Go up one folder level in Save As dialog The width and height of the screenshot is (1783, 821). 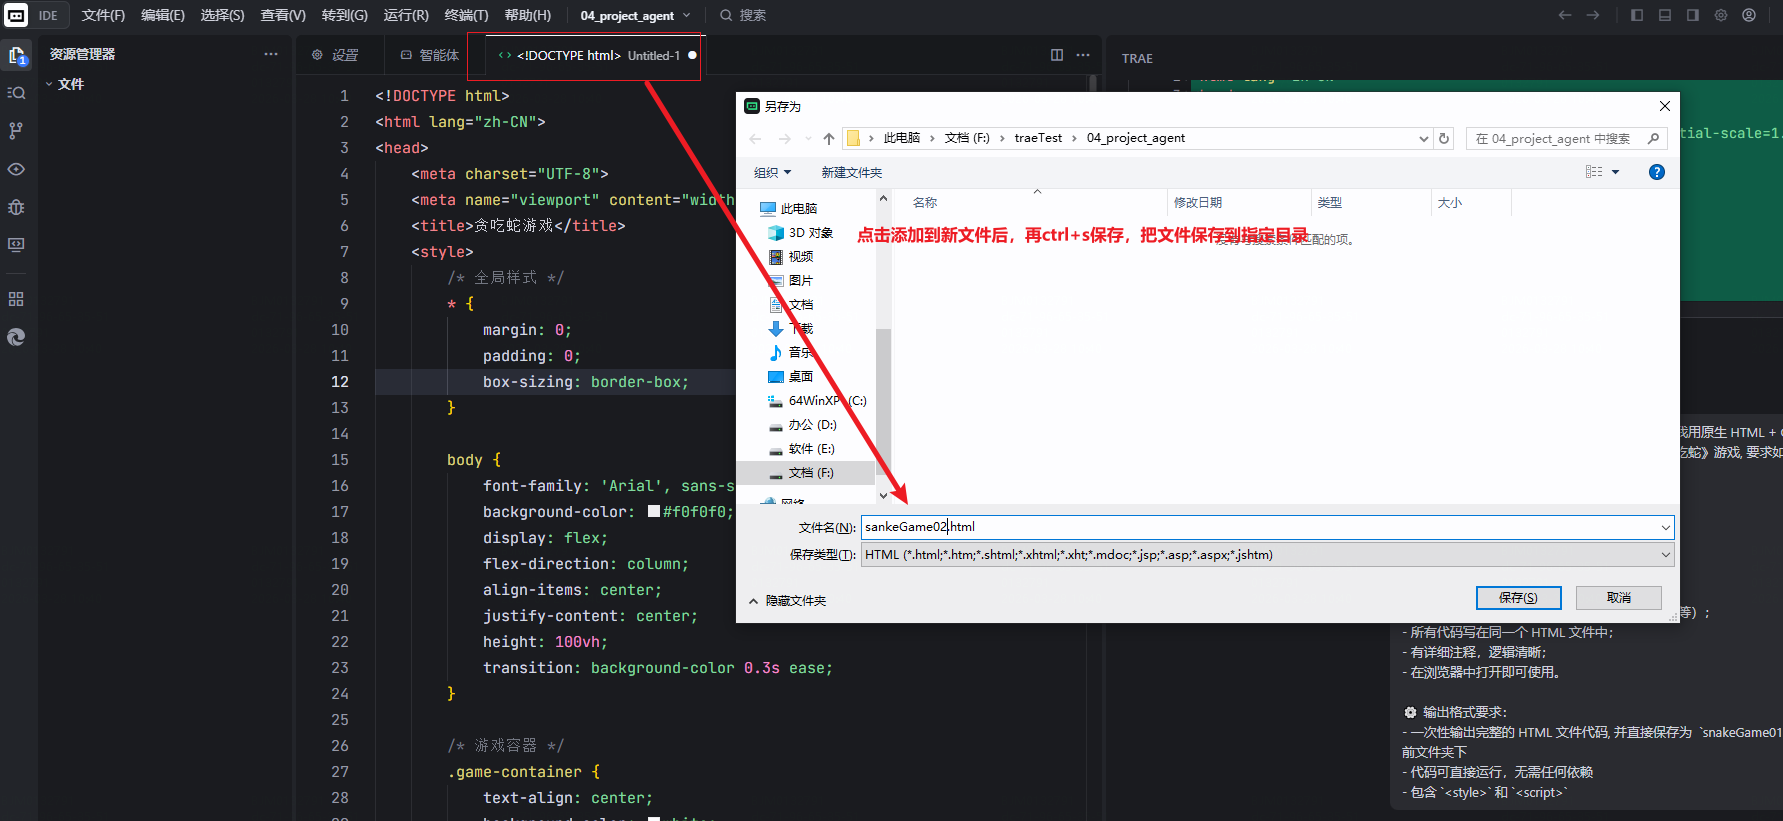(829, 138)
